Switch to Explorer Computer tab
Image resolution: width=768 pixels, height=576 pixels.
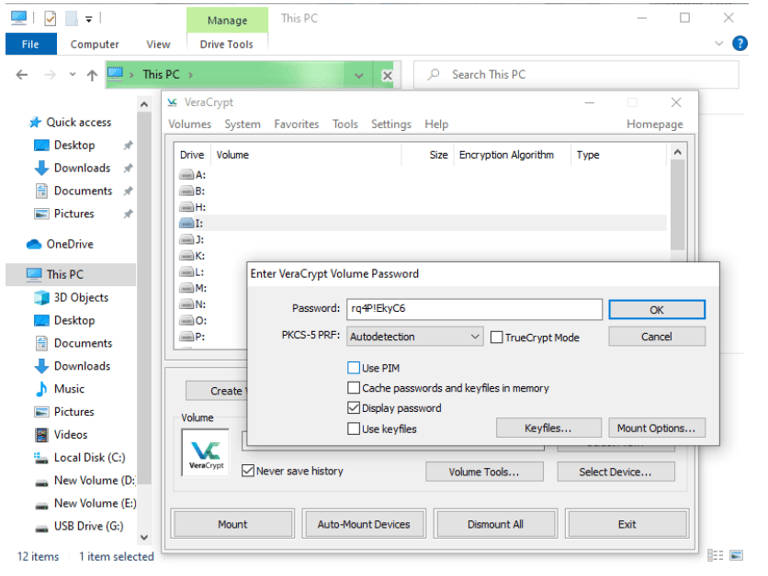(x=95, y=44)
